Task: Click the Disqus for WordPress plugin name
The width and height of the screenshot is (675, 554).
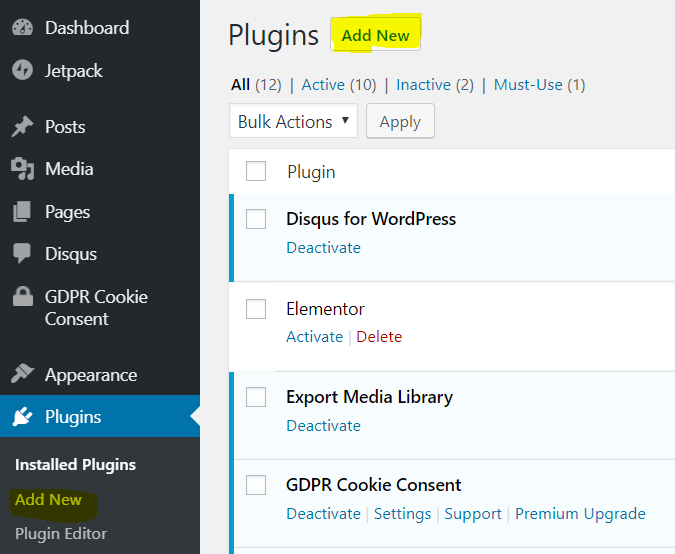Action: pyautogui.click(x=371, y=219)
